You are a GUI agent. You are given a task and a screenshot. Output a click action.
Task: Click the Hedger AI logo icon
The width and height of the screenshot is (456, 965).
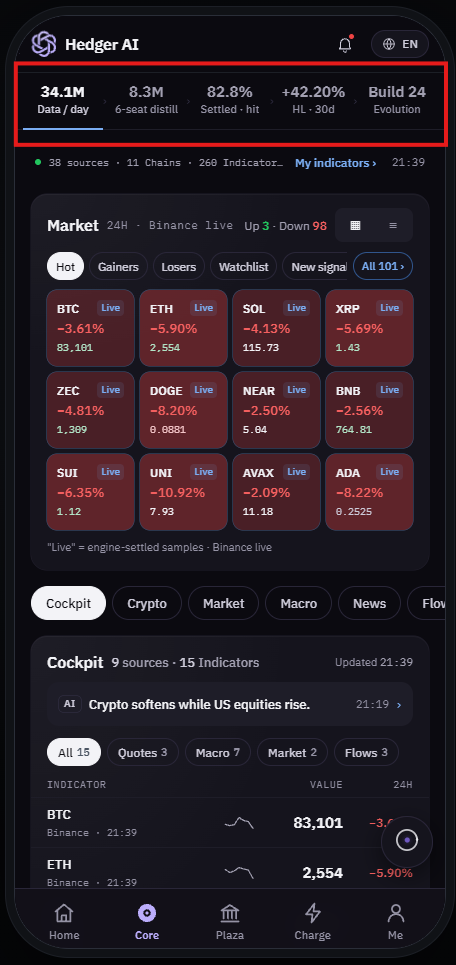tap(44, 44)
